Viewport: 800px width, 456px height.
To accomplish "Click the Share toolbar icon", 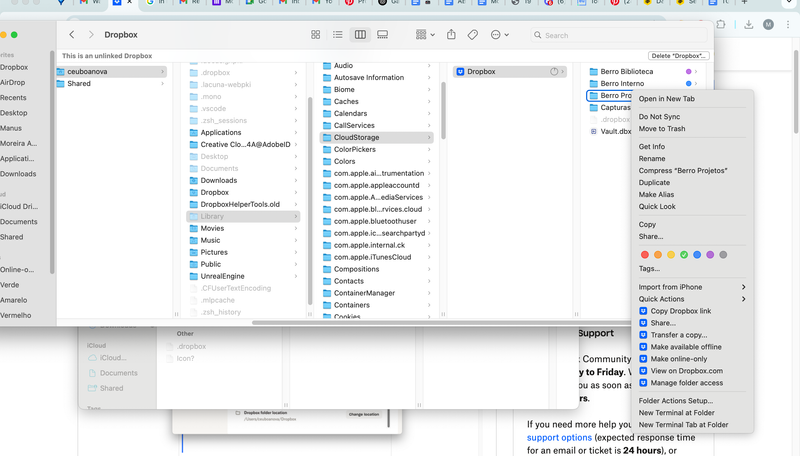I will point(451,35).
